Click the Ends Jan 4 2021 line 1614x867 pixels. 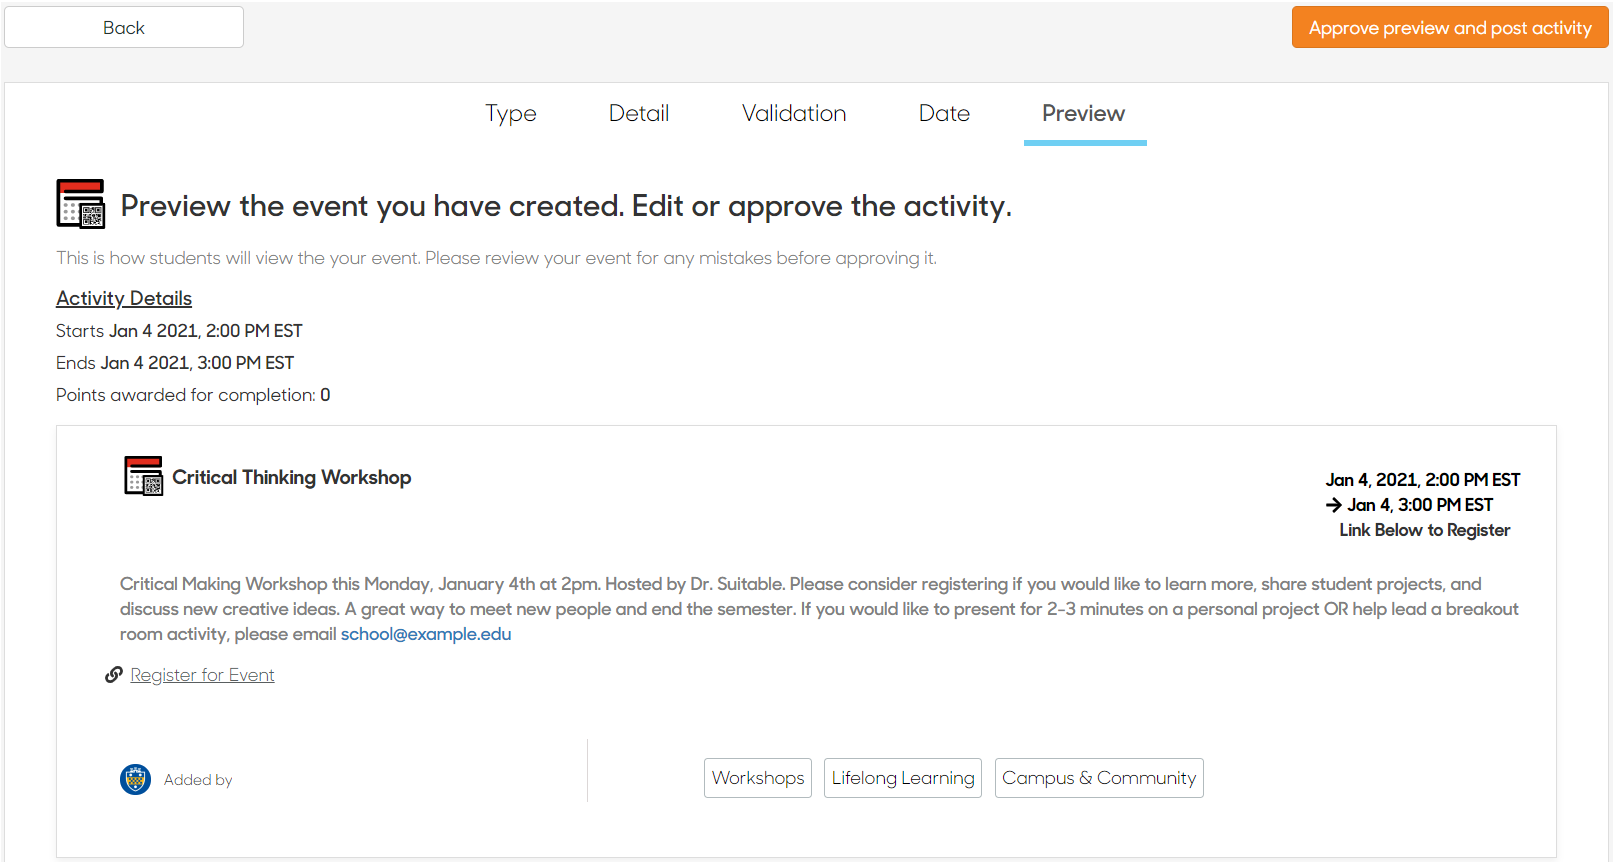click(x=175, y=363)
